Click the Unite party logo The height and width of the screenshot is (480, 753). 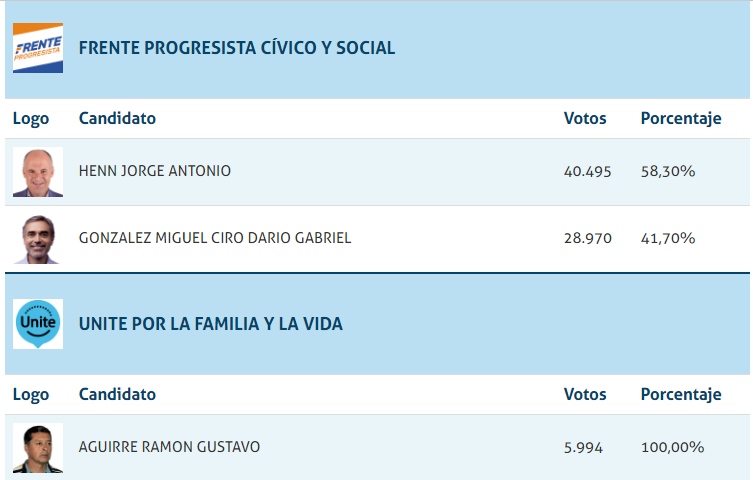pos(38,324)
